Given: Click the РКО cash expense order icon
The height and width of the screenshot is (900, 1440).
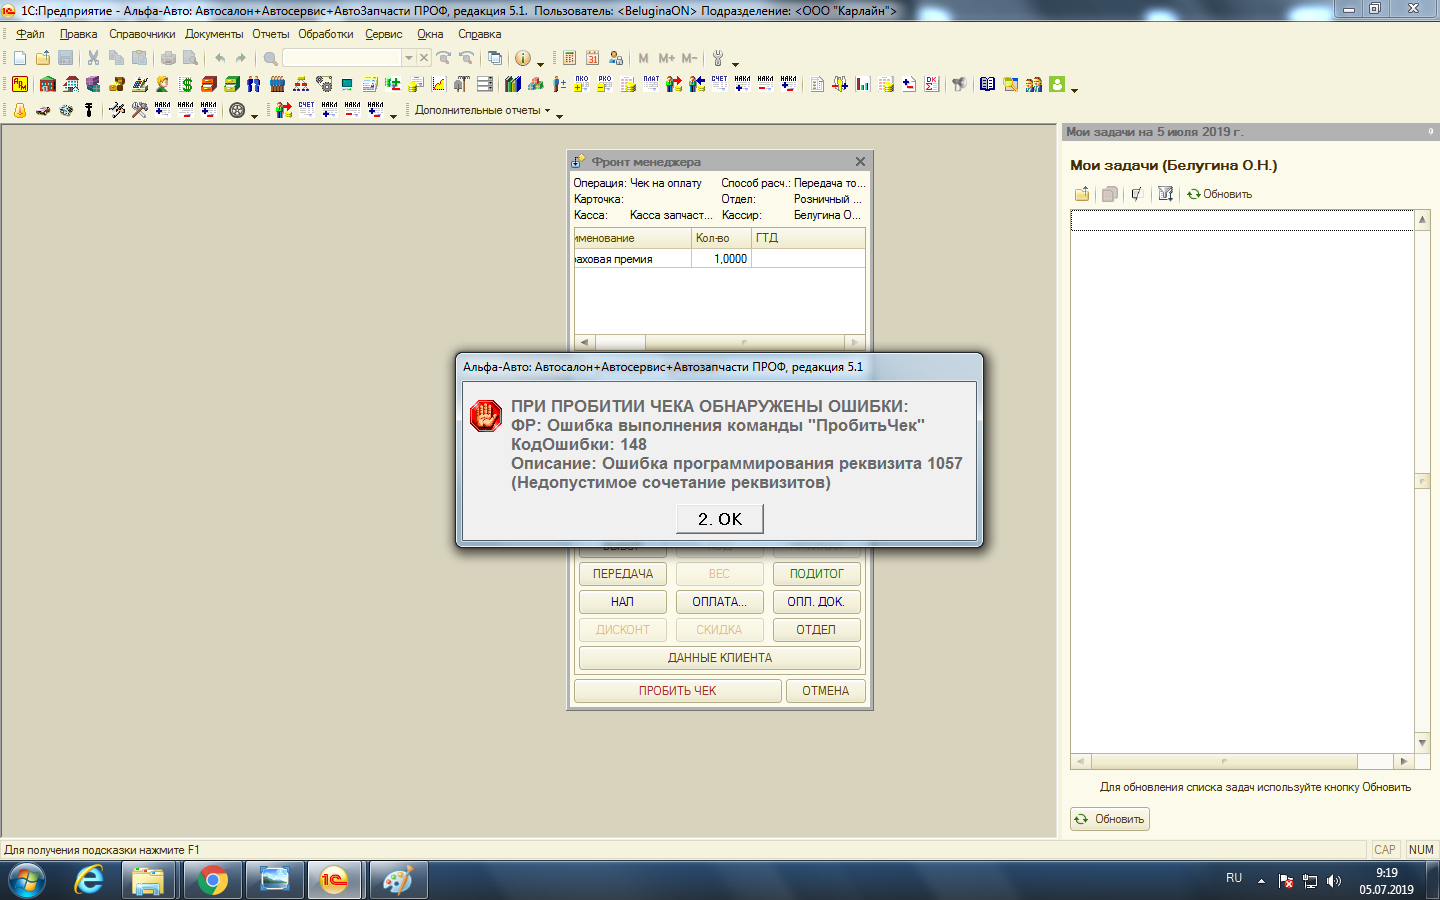Looking at the screenshot, I should coord(604,84).
